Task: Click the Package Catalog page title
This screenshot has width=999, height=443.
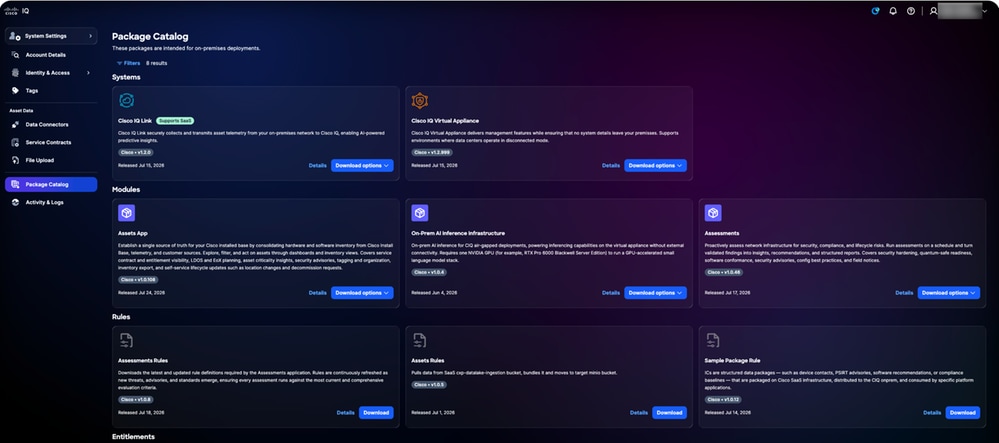Action: pos(150,37)
